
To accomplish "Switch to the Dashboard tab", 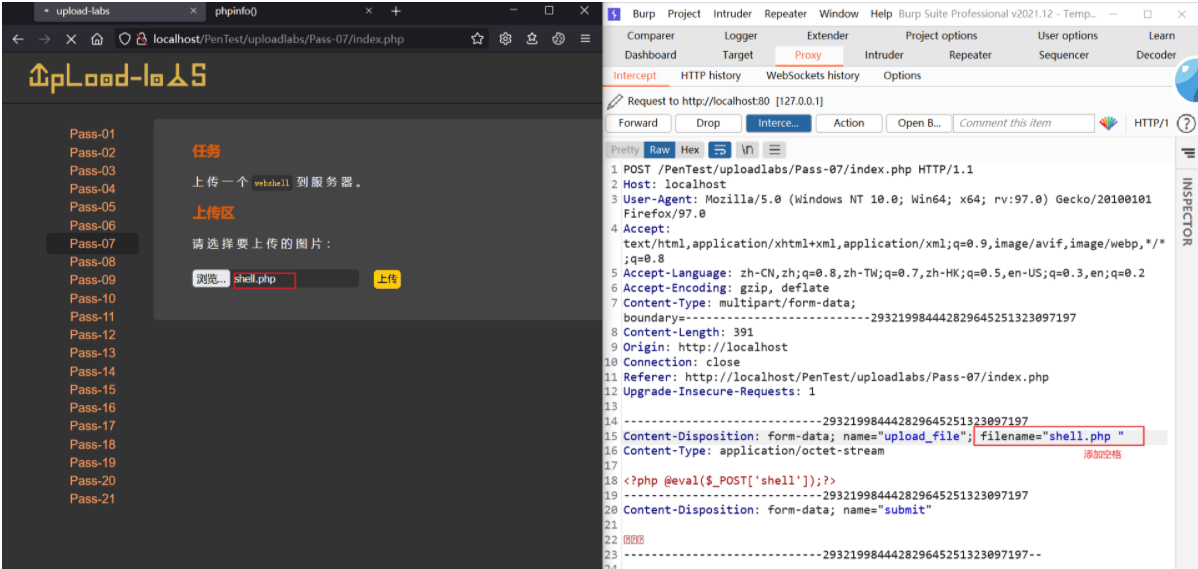I will pos(650,55).
